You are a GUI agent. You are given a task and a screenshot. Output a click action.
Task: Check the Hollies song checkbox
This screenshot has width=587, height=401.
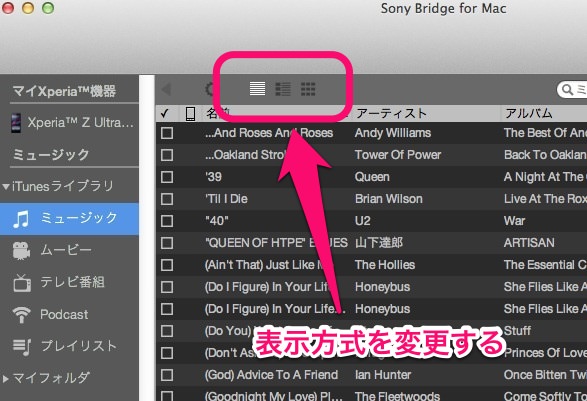(x=167, y=265)
